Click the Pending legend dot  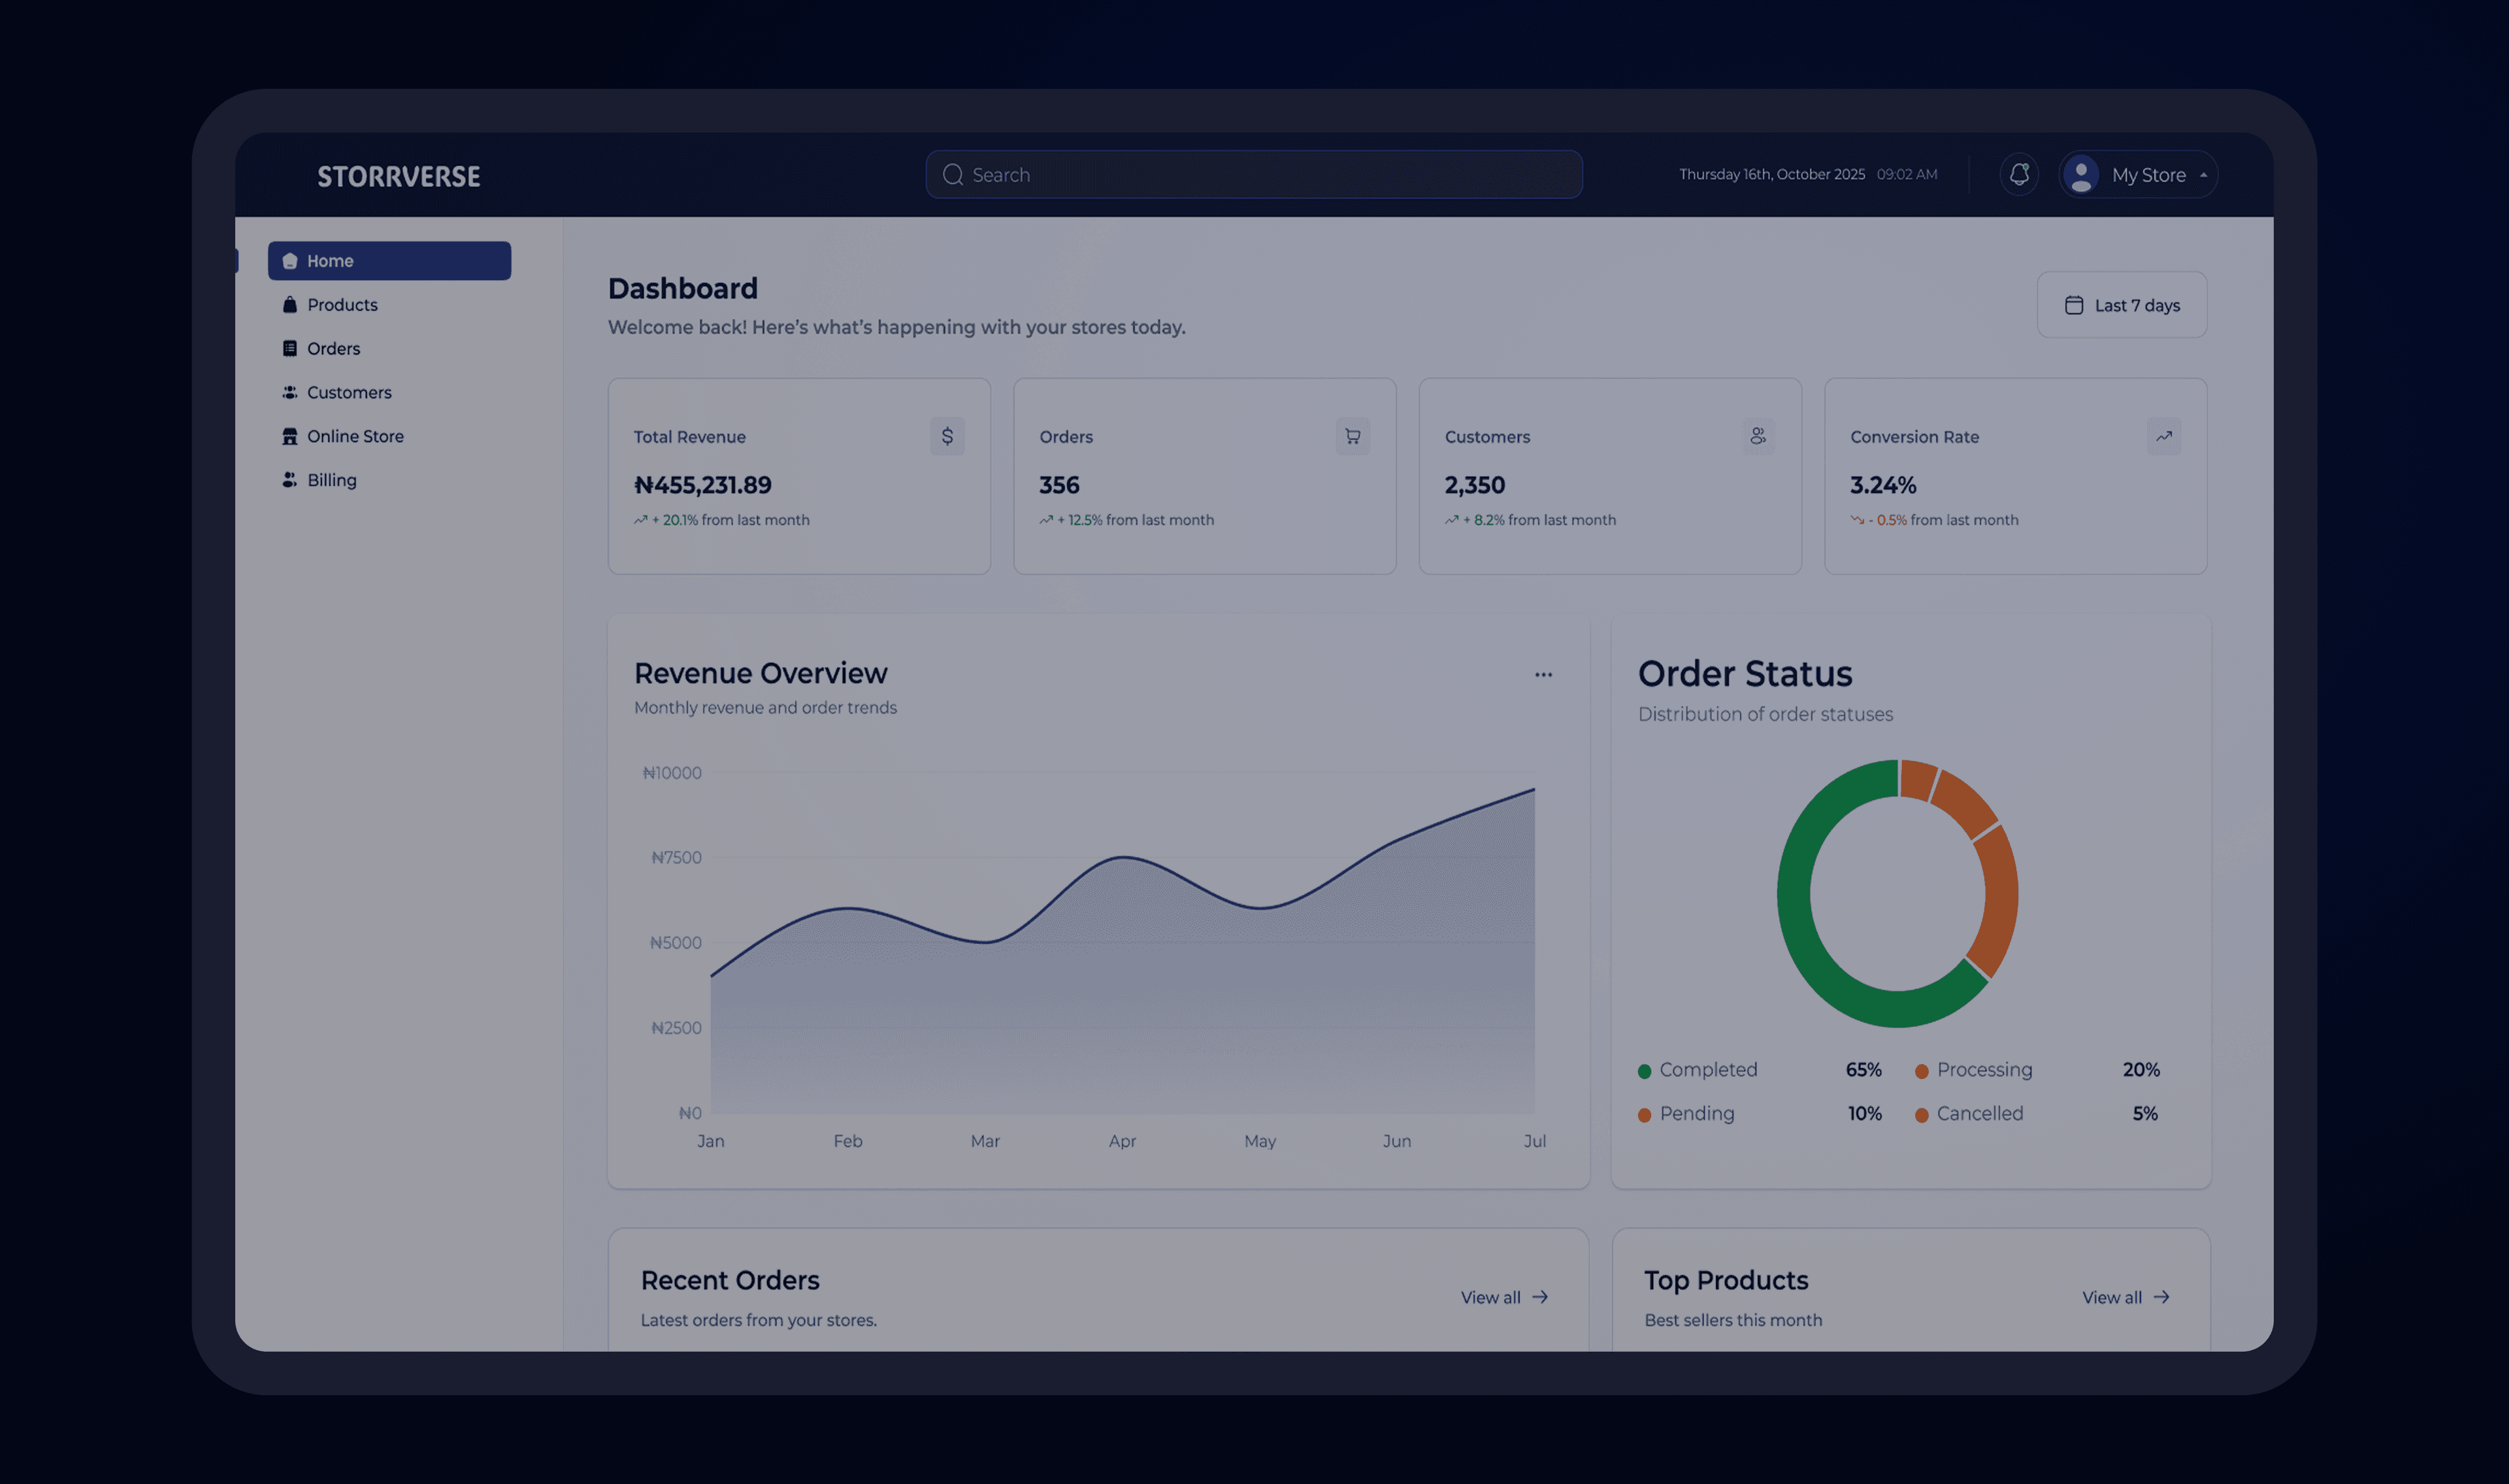1644,1115
